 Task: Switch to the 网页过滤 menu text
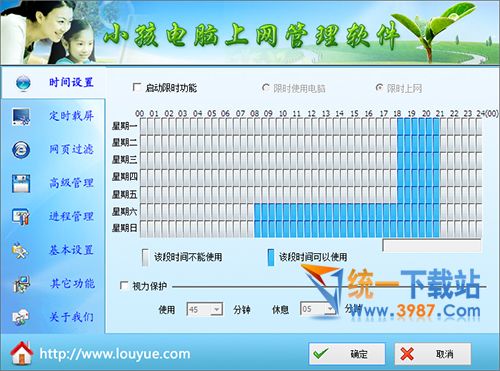tap(71, 149)
